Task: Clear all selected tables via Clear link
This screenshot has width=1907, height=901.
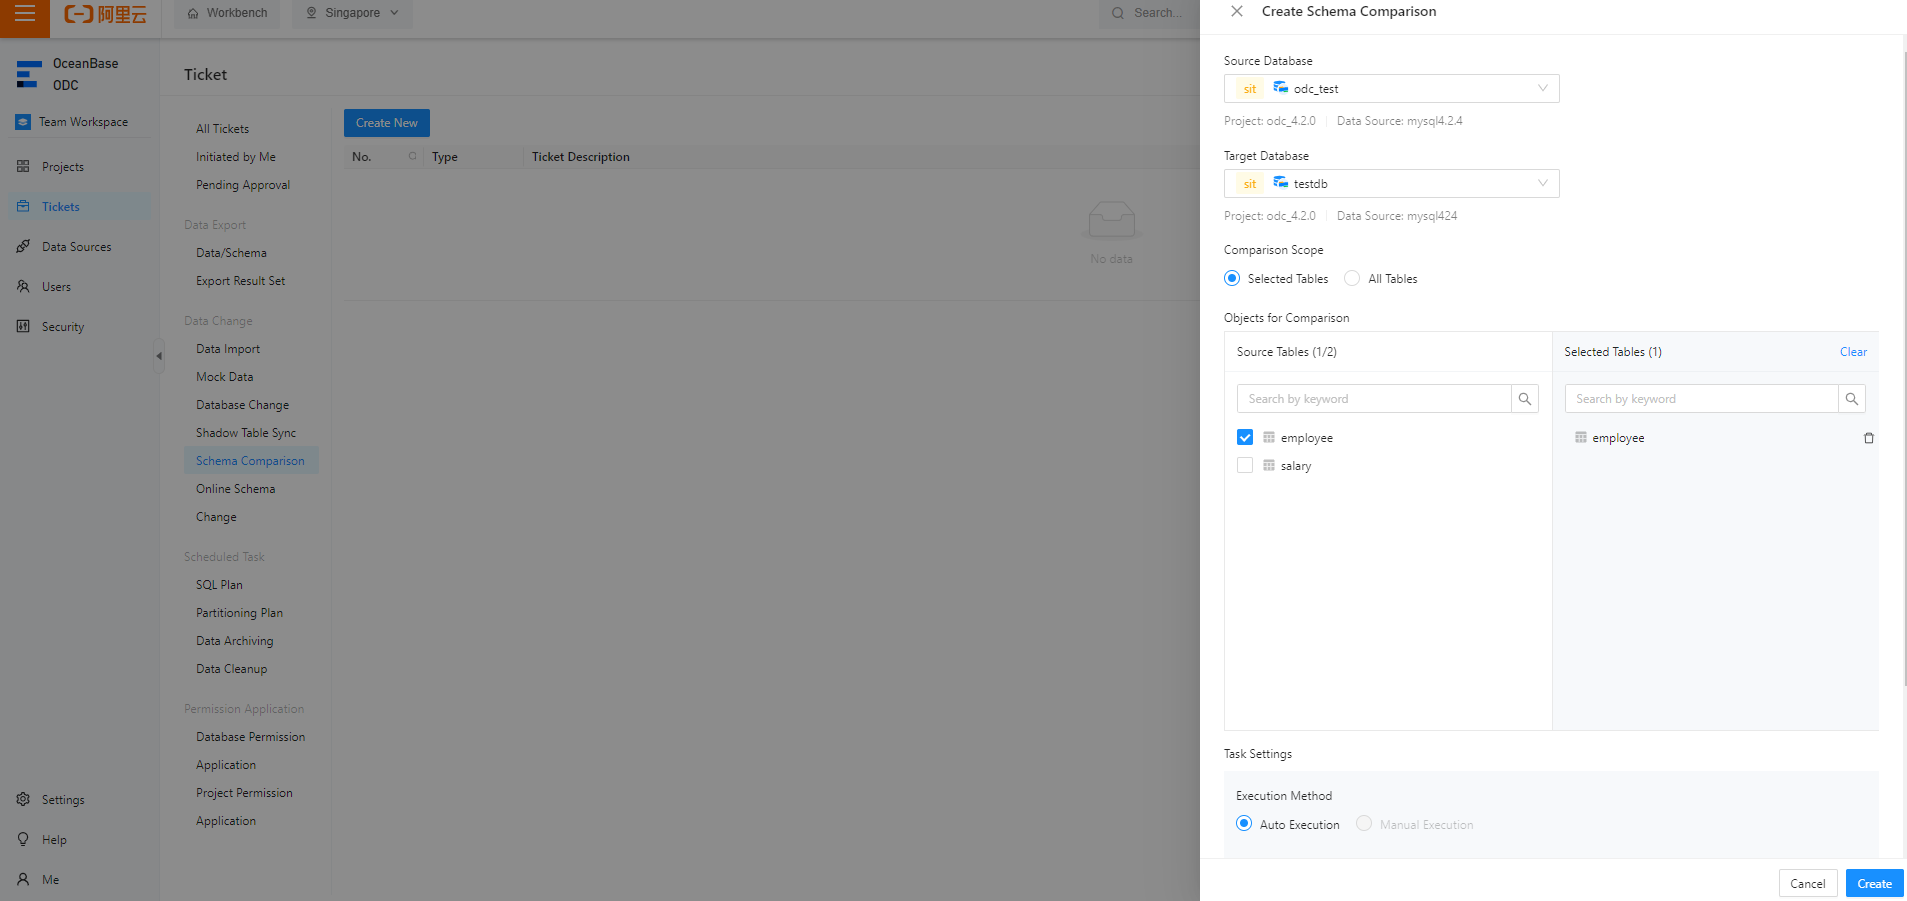Action: click(1852, 351)
